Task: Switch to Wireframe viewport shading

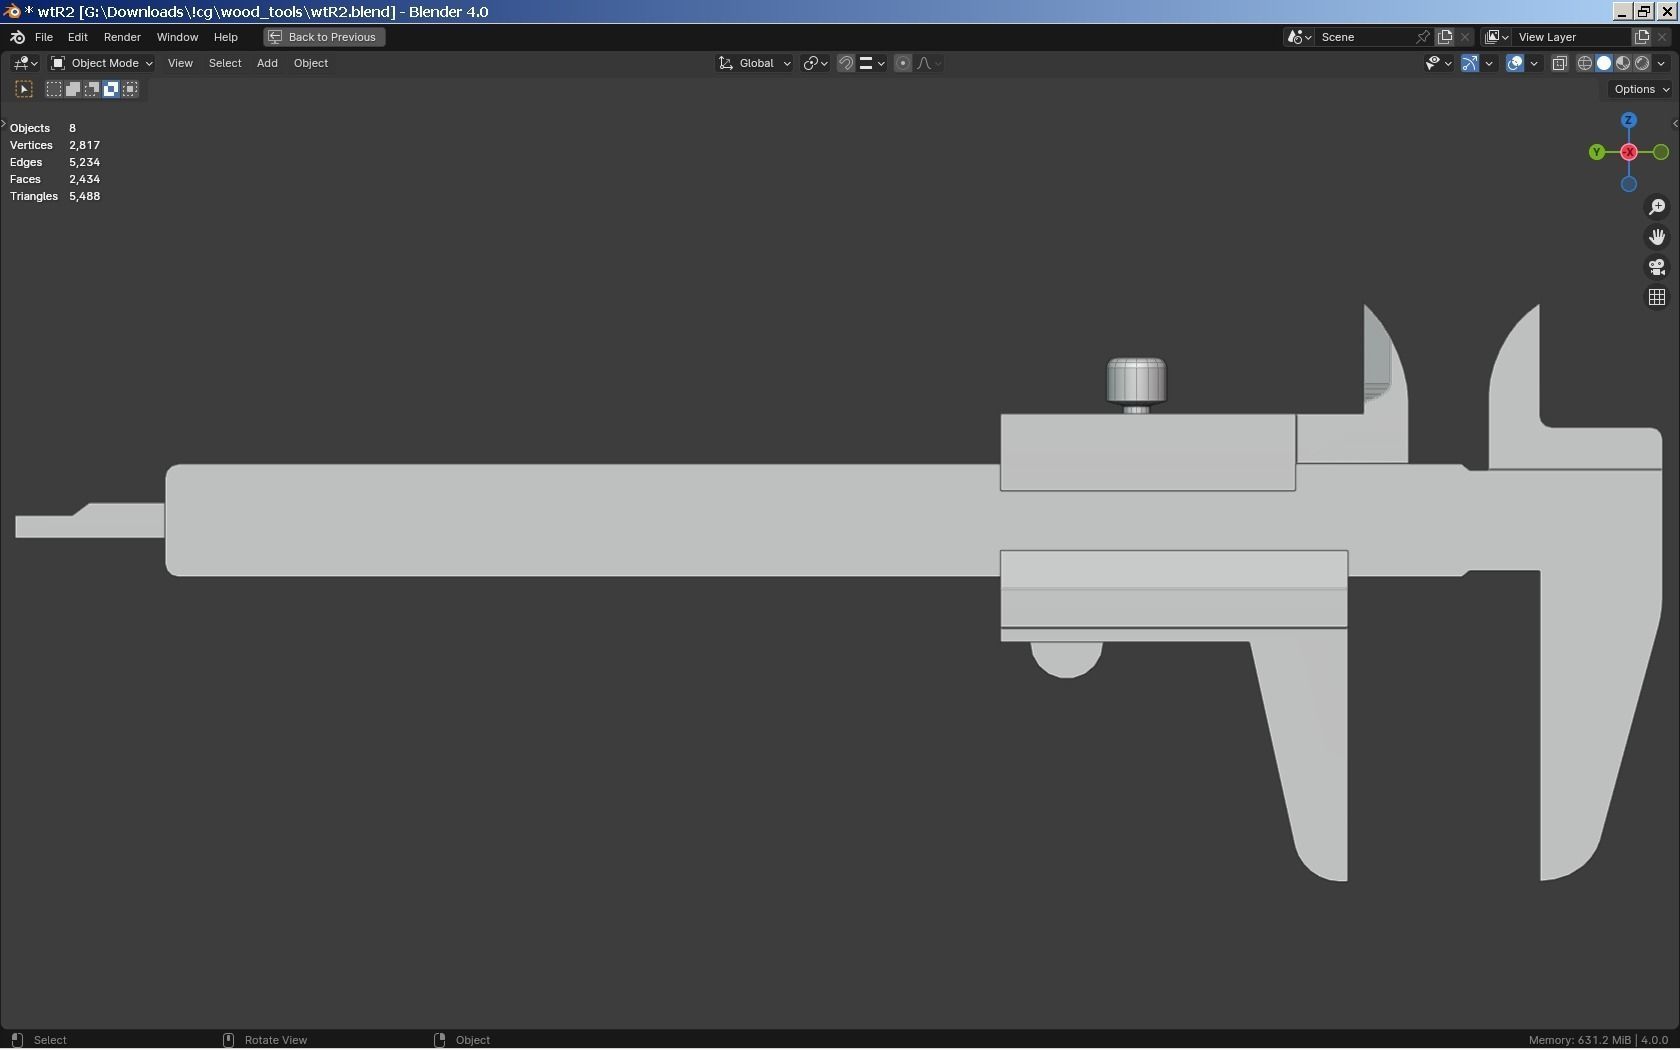Action: [x=1585, y=63]
